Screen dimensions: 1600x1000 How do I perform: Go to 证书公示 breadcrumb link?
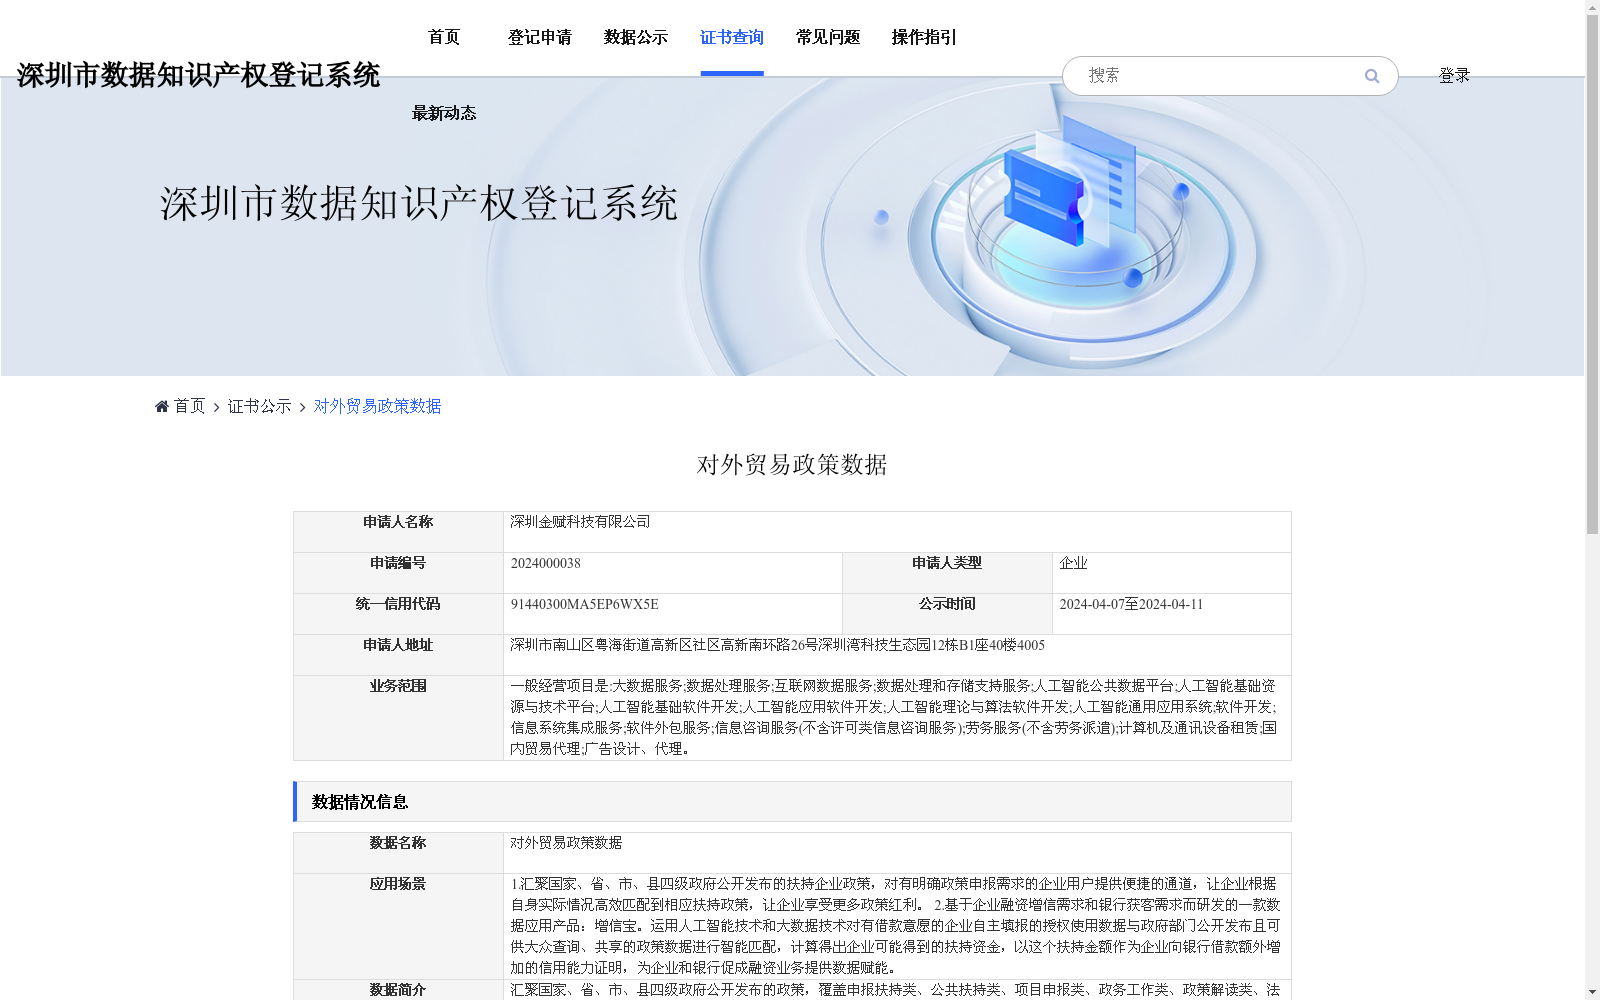point(259,406)
